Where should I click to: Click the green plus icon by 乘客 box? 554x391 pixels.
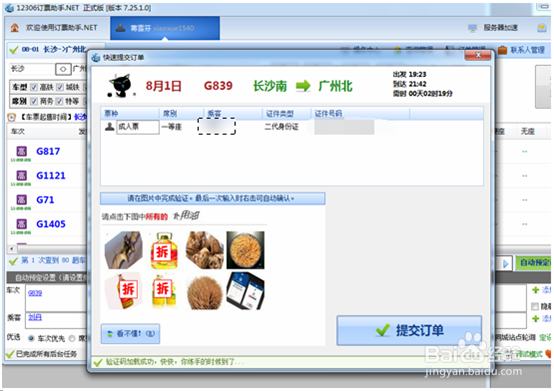pos(536,319)
